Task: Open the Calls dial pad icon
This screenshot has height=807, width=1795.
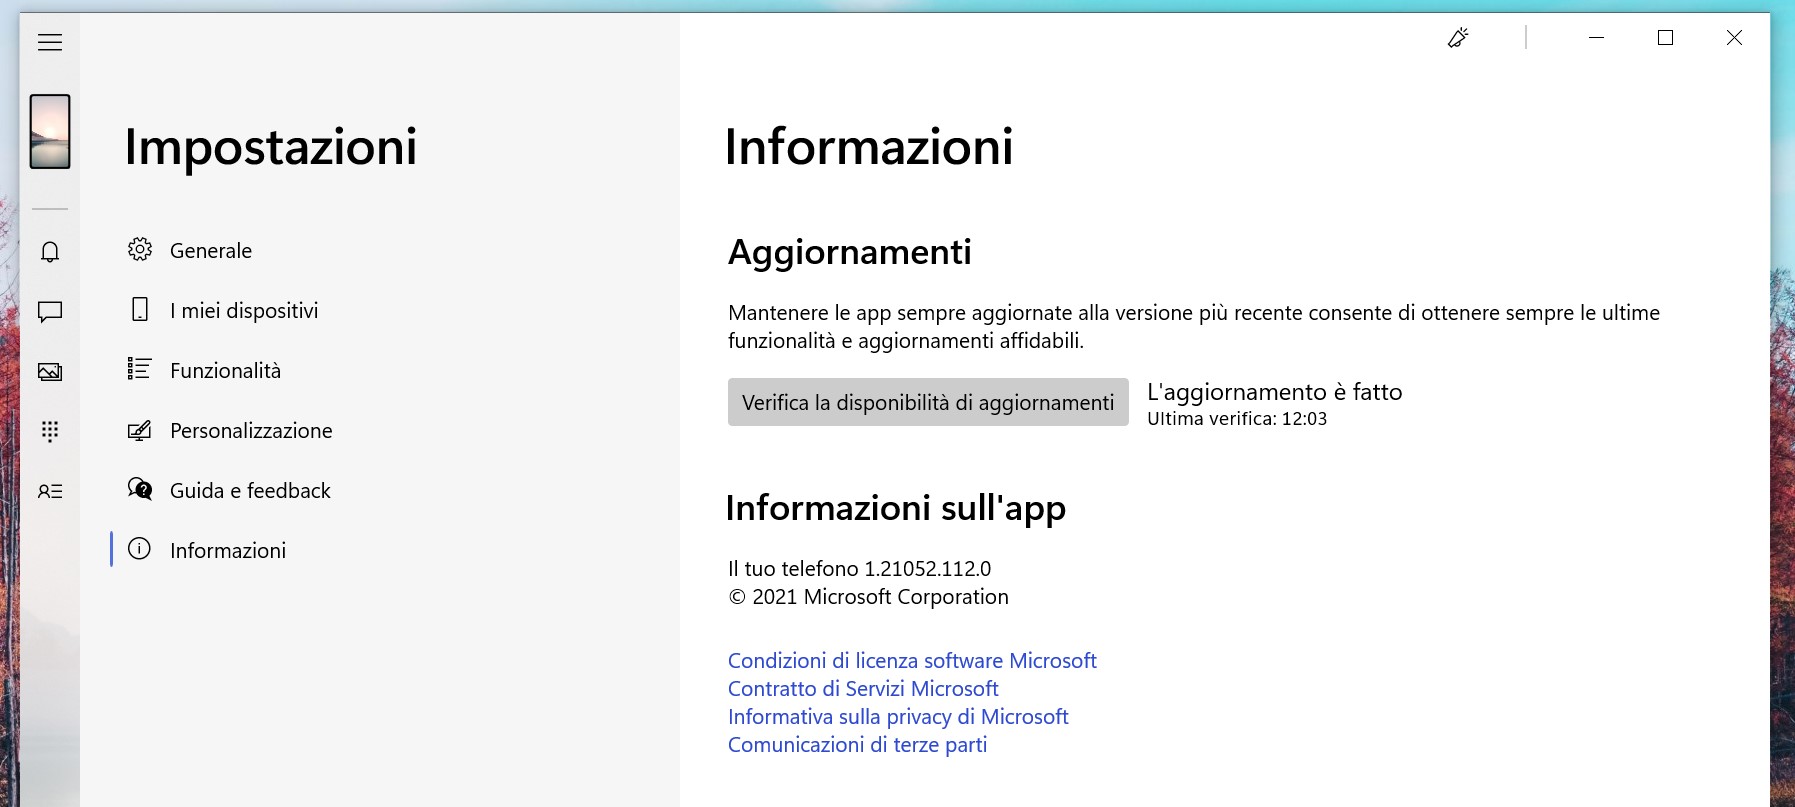Action: click(50, 431)
